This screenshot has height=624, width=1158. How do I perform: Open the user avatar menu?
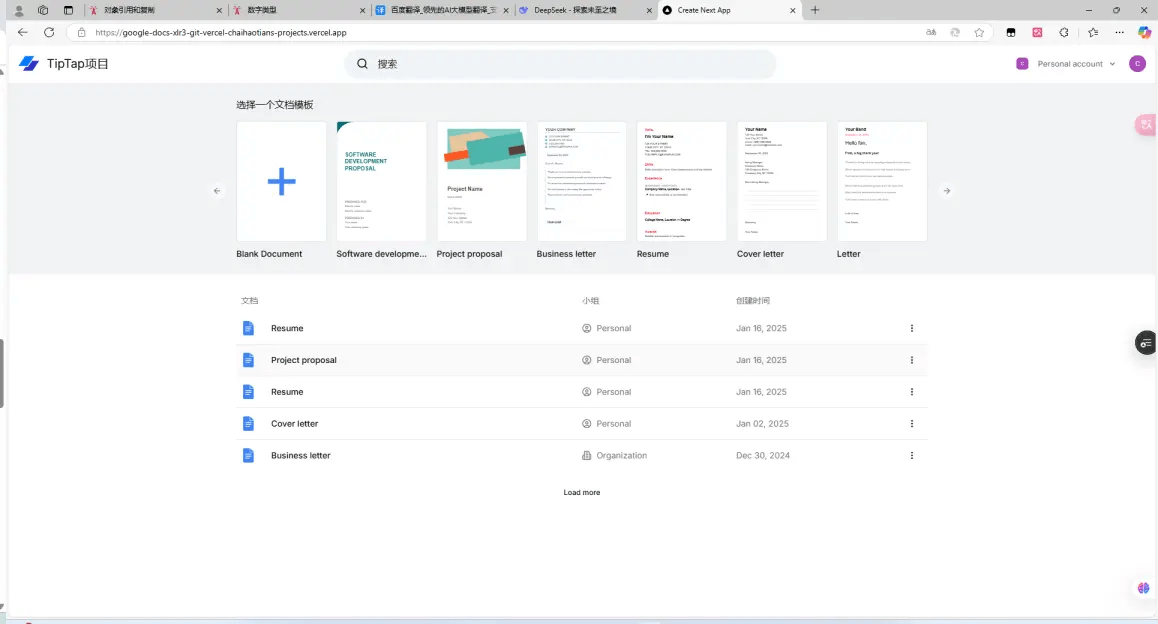[1137, 64]
